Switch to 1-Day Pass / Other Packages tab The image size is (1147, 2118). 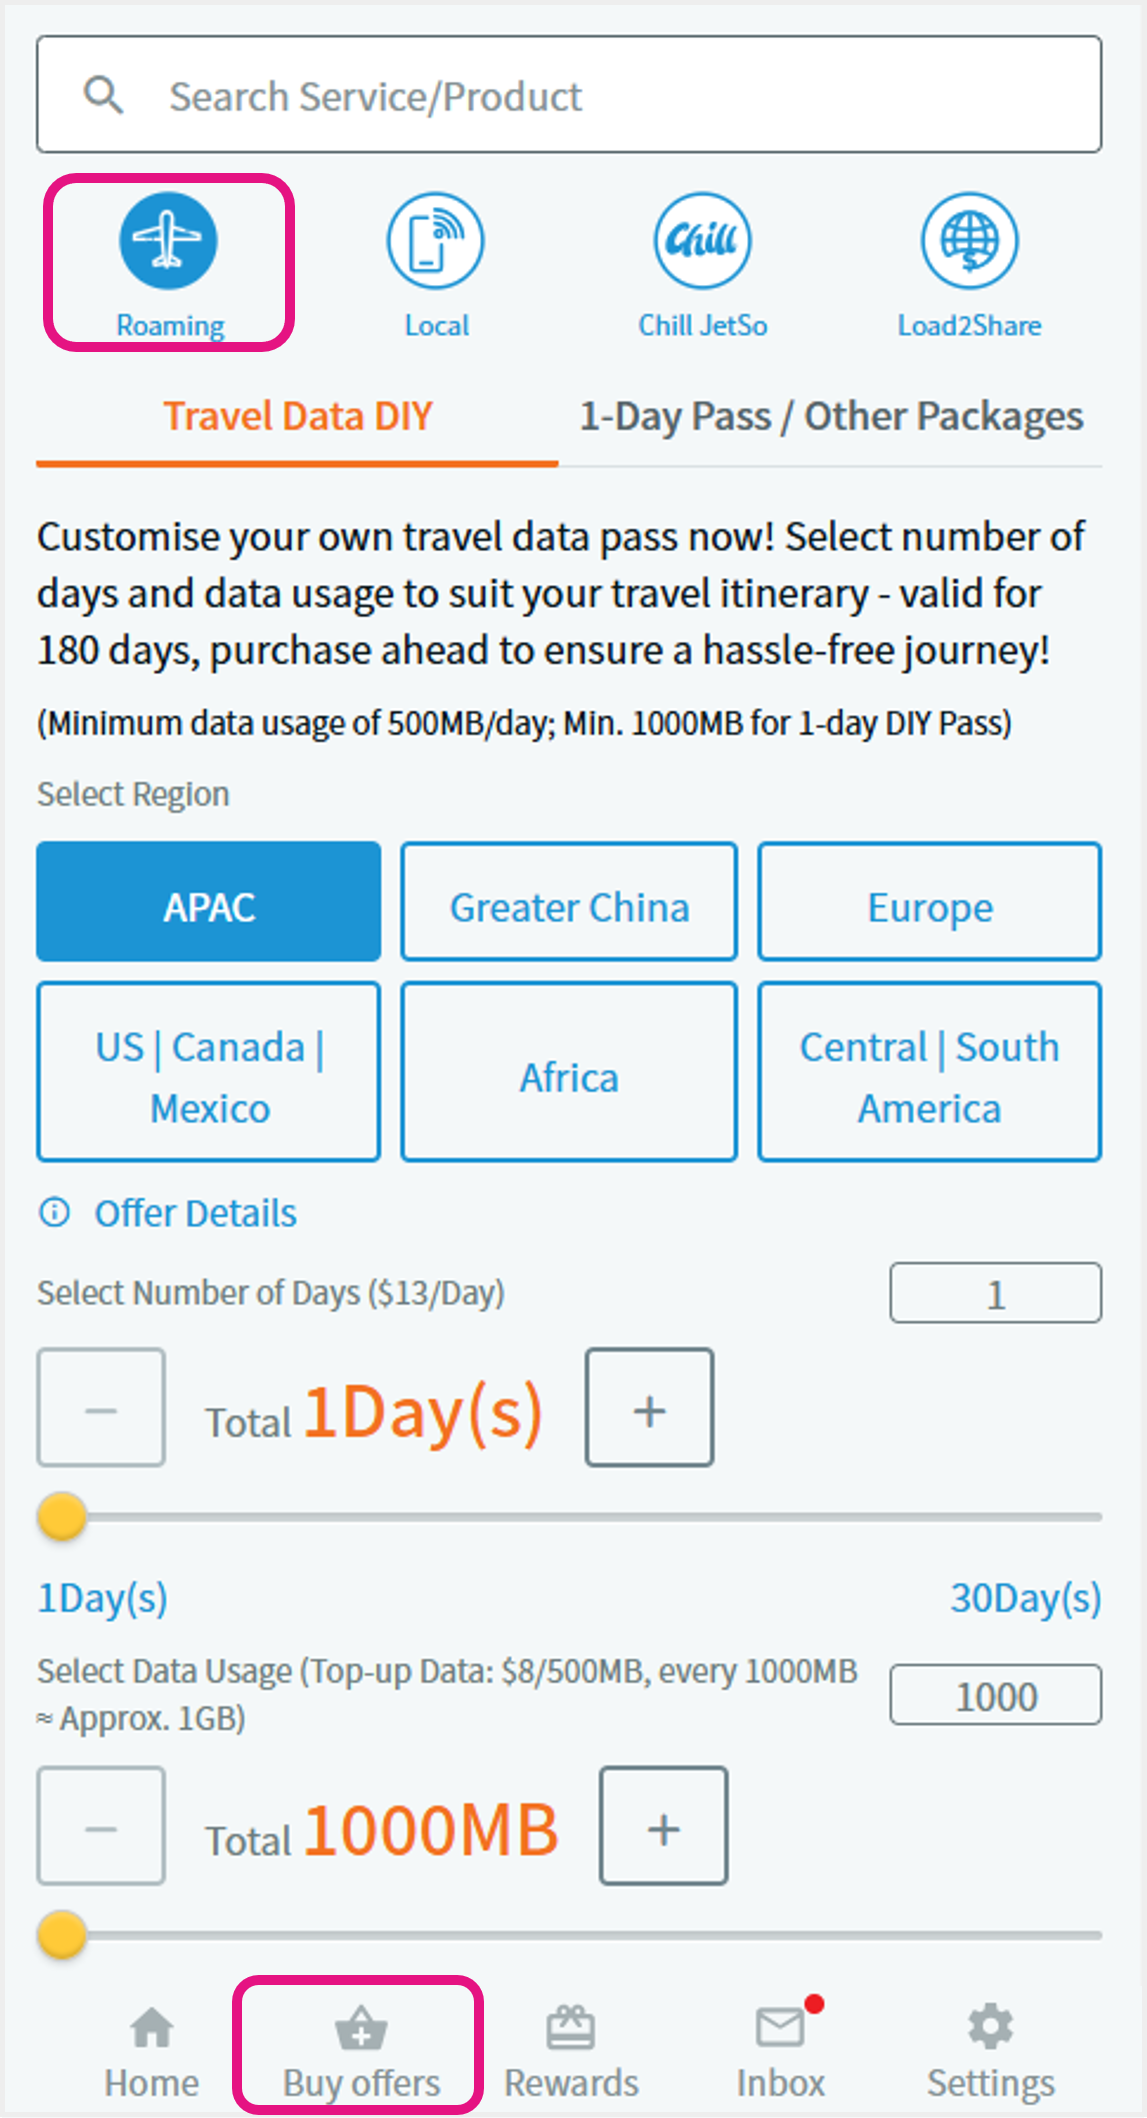[x=831, y=417]
